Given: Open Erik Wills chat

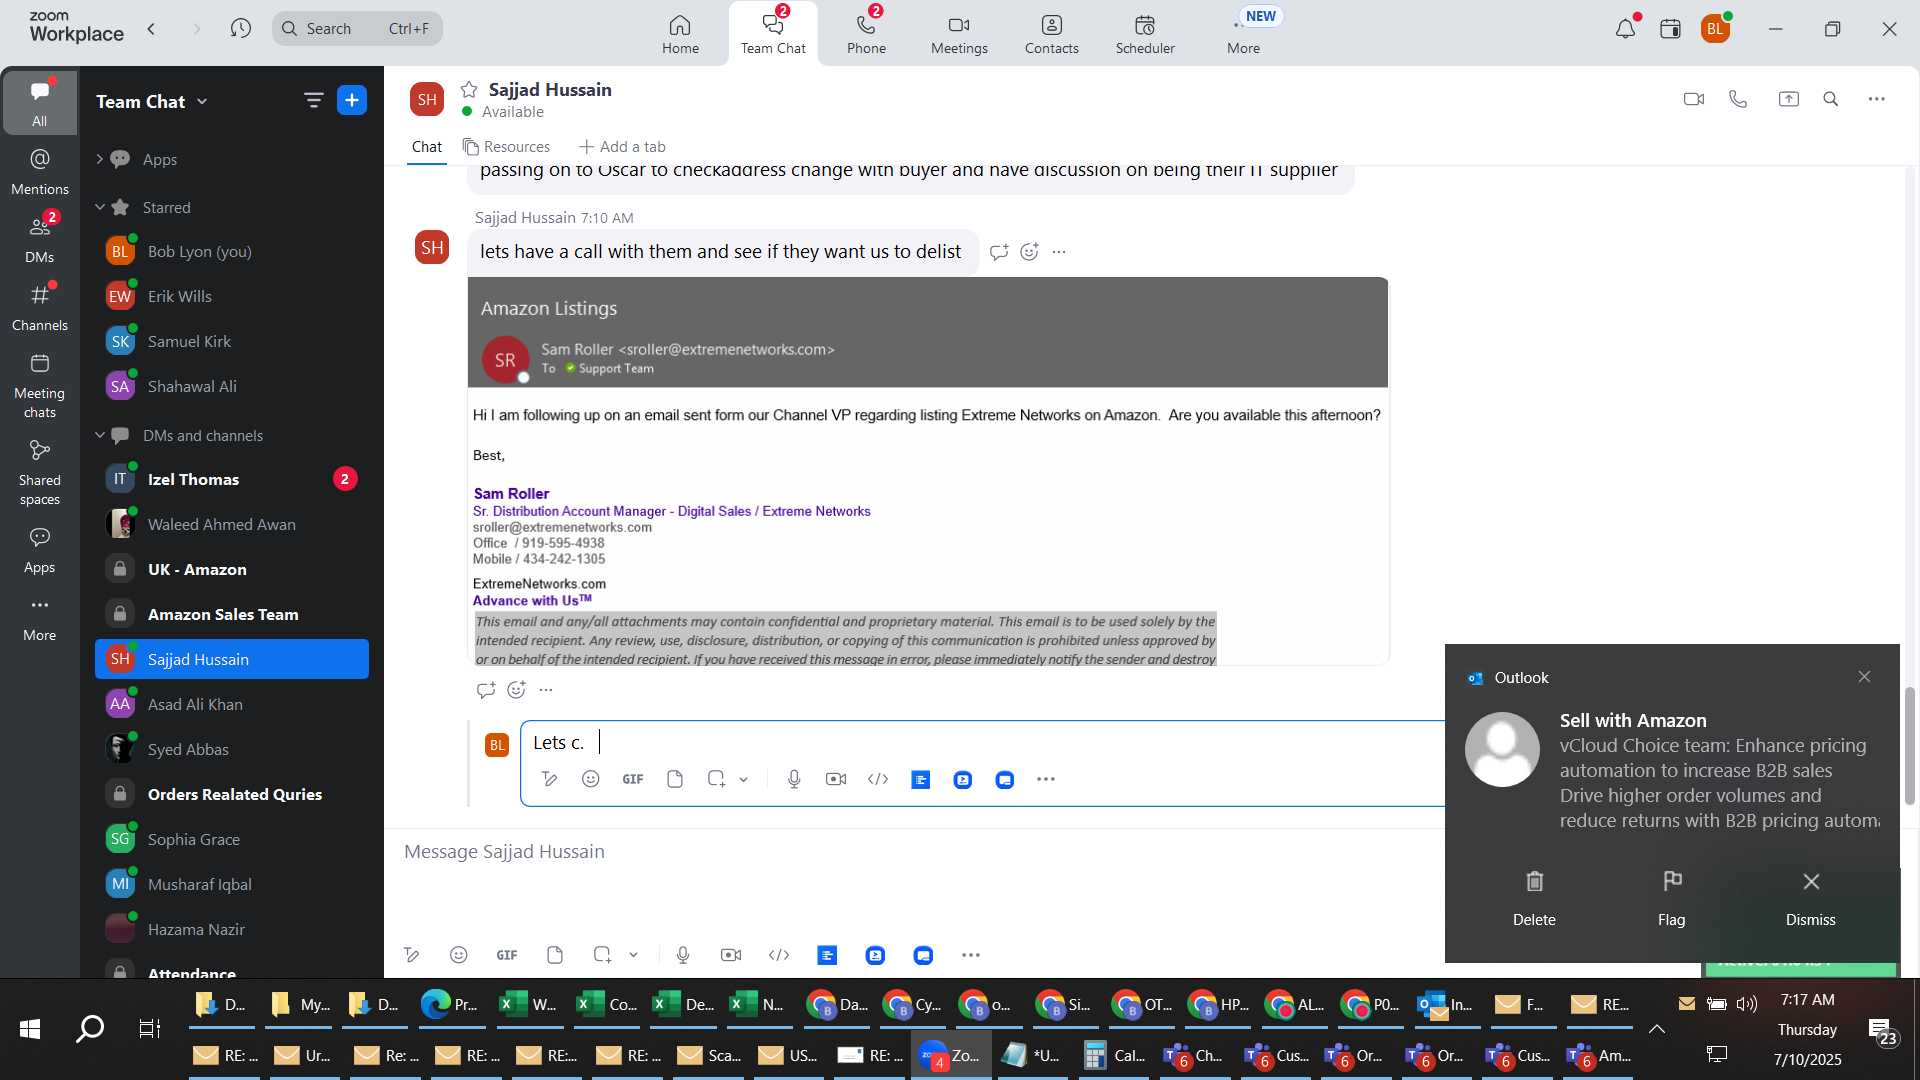Looking at the screenshot, I should pyautogui.click(x=232, y=296).
